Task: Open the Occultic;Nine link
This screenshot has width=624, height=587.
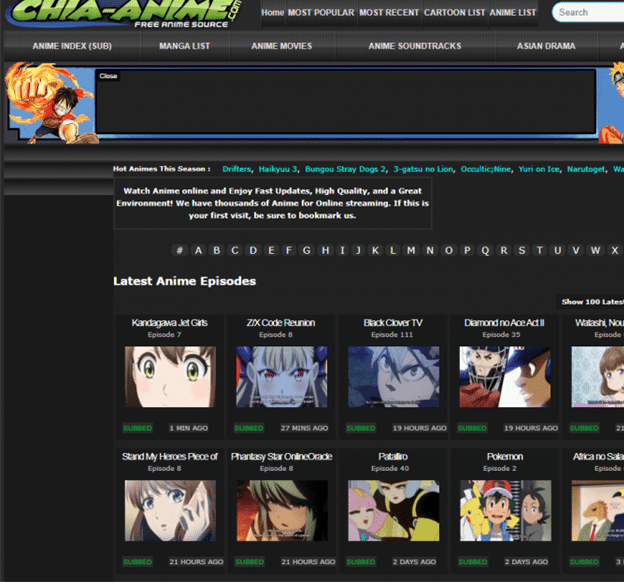Action: pos(486,169)
